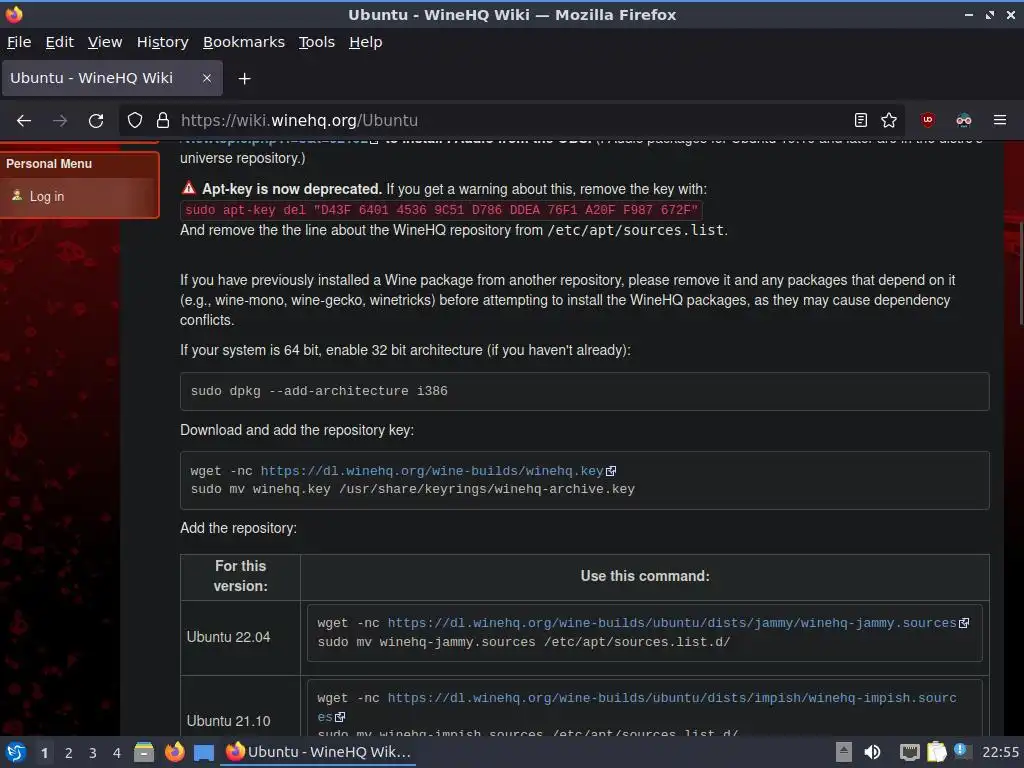This screenshot has width=1024, height=768.
Task: Launch Firefox from the taskbar quick launcher
Action: 174,752
